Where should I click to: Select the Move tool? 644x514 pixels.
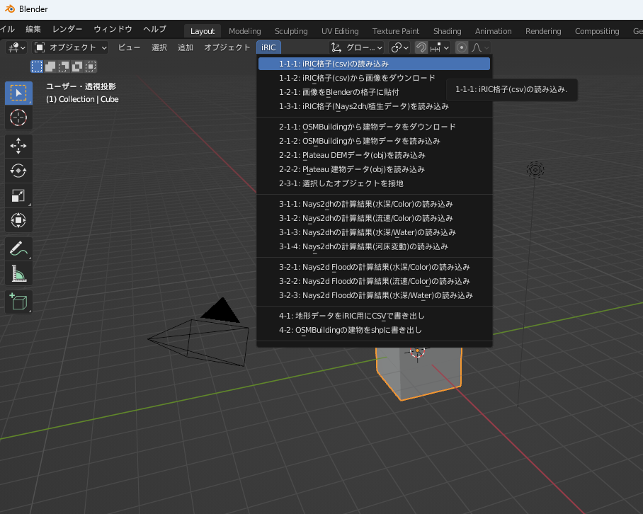18,146
